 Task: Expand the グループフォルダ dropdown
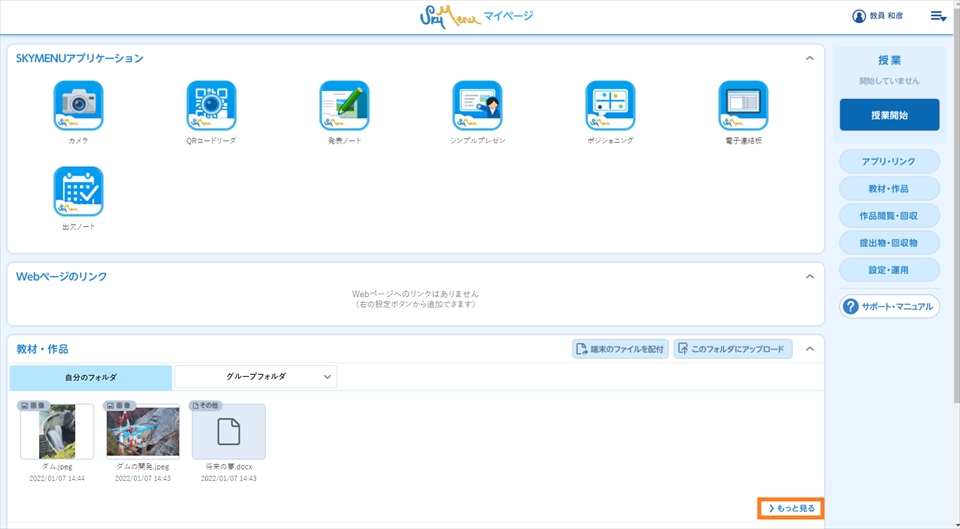(x=256, y=377)
